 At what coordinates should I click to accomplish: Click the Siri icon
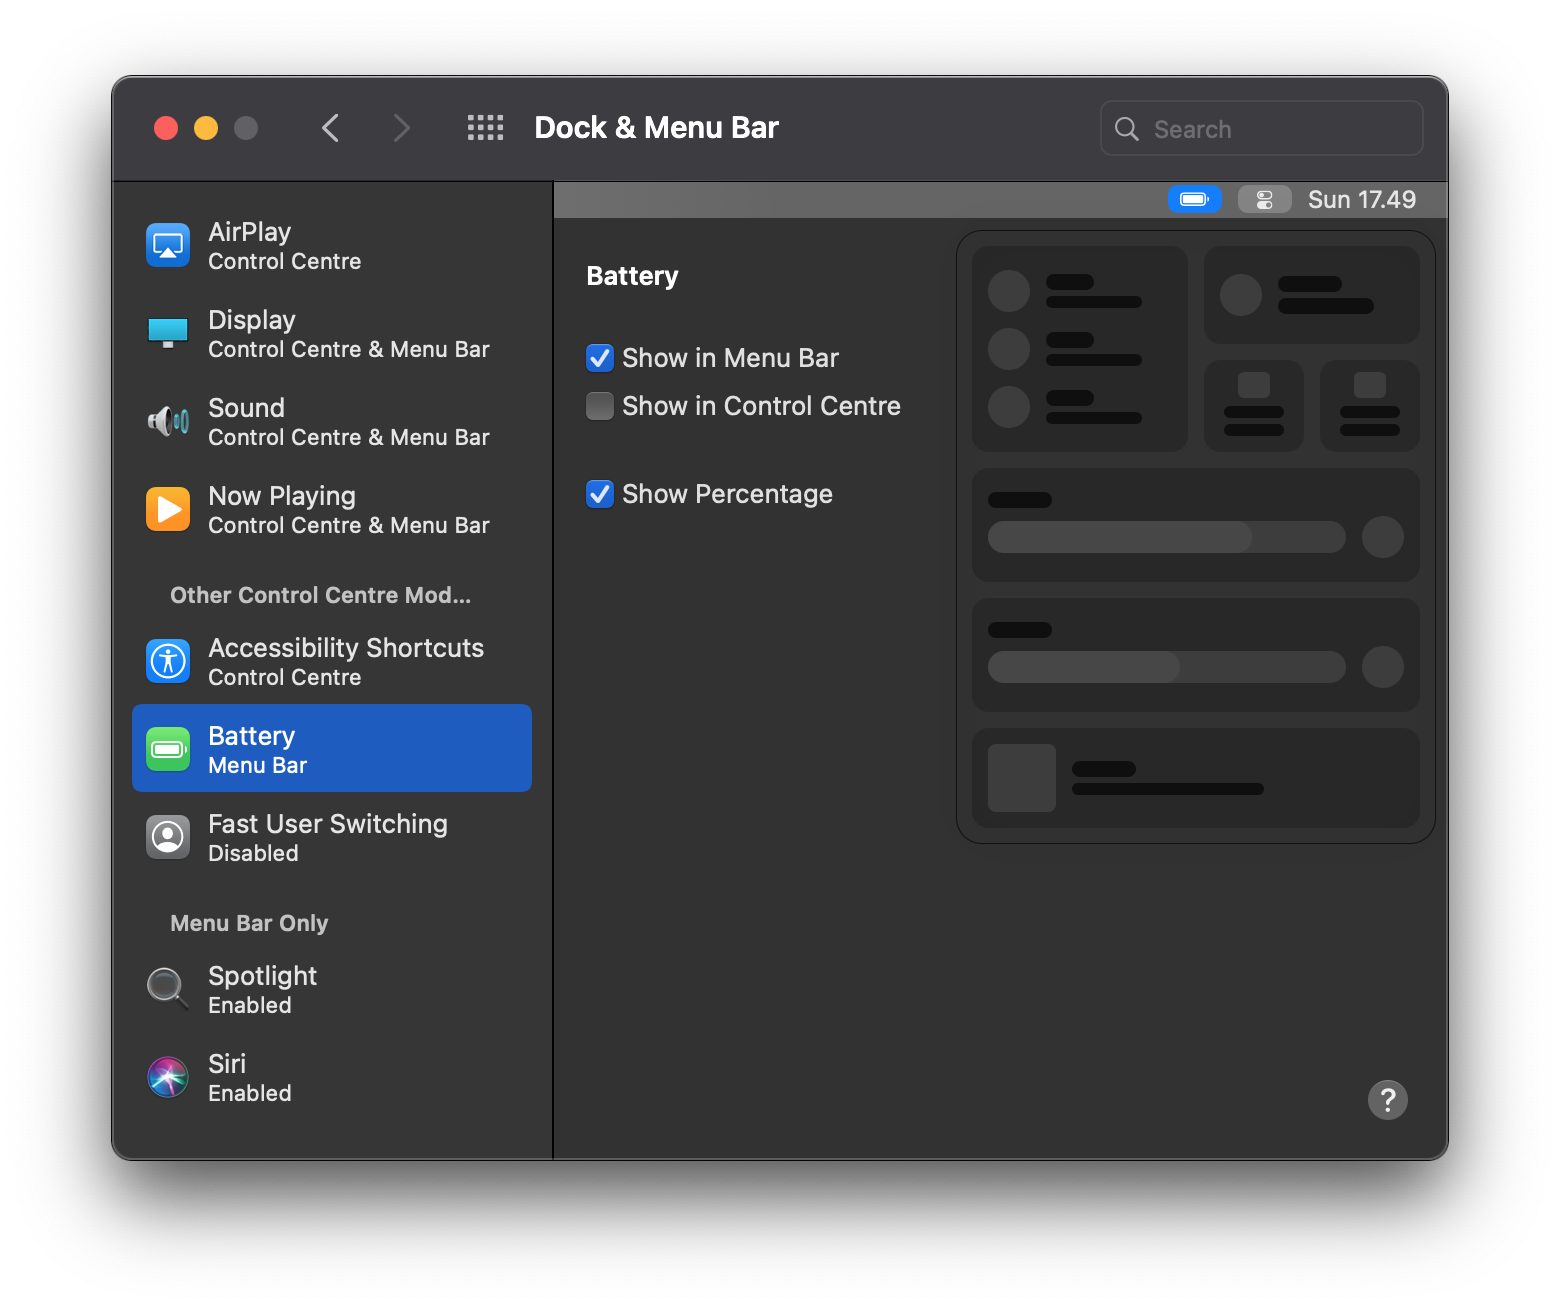(x=168, y=1077)
